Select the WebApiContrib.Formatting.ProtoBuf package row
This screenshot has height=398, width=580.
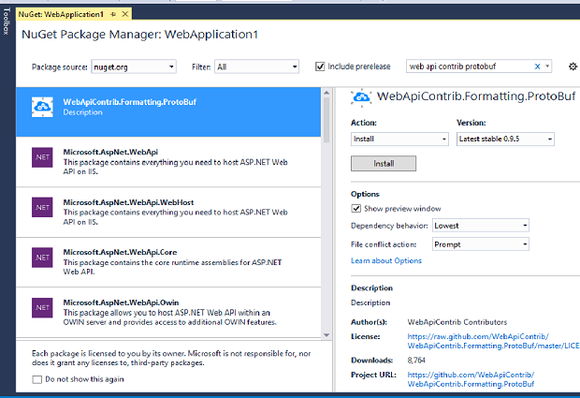point(169,112)
